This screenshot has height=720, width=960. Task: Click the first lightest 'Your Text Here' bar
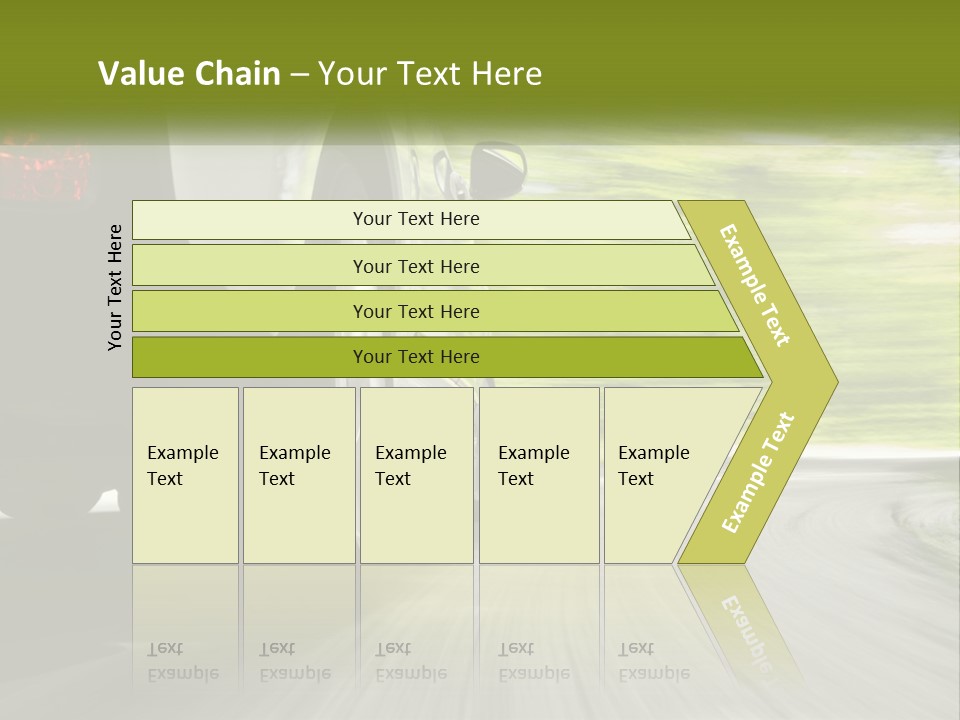point(411,220)
